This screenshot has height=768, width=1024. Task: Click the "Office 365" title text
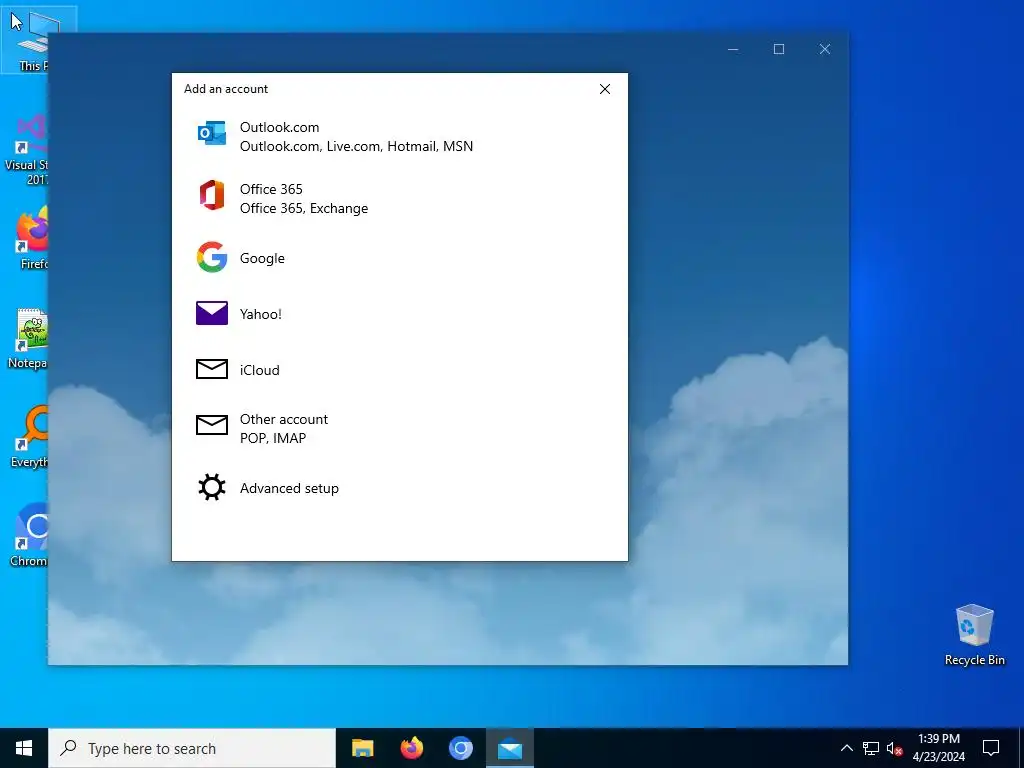[x=271, y=189]
